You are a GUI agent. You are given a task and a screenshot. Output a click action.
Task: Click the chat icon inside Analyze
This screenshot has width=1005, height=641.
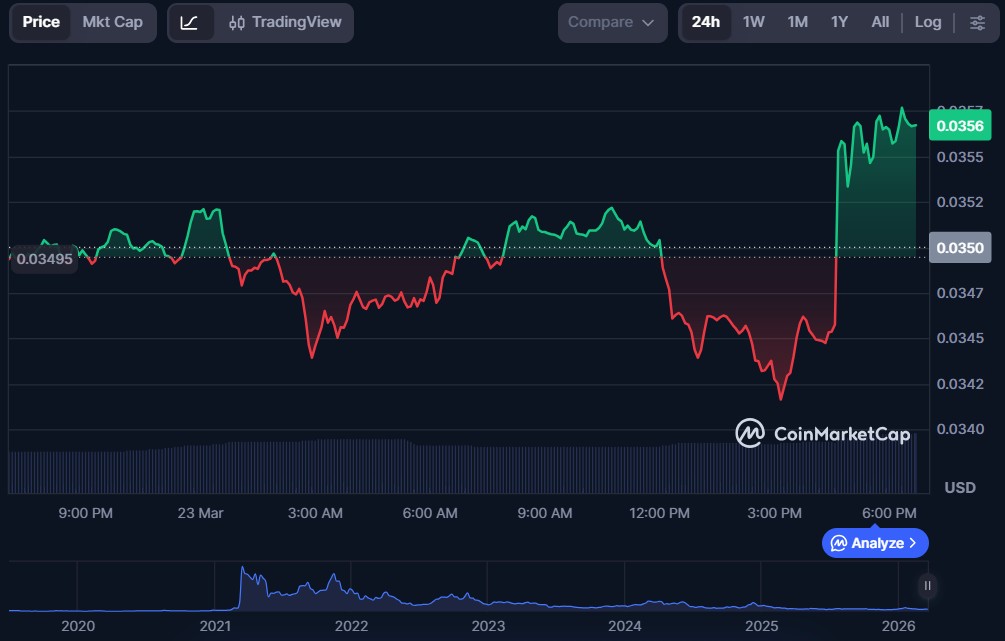(x=838, y=543)
